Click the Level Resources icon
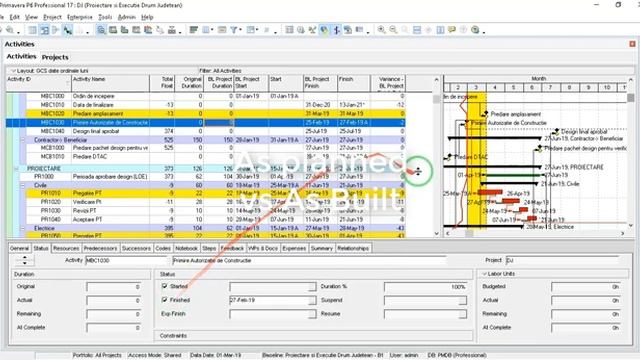This screenshot has height=360, width=640. coord(312,30)
